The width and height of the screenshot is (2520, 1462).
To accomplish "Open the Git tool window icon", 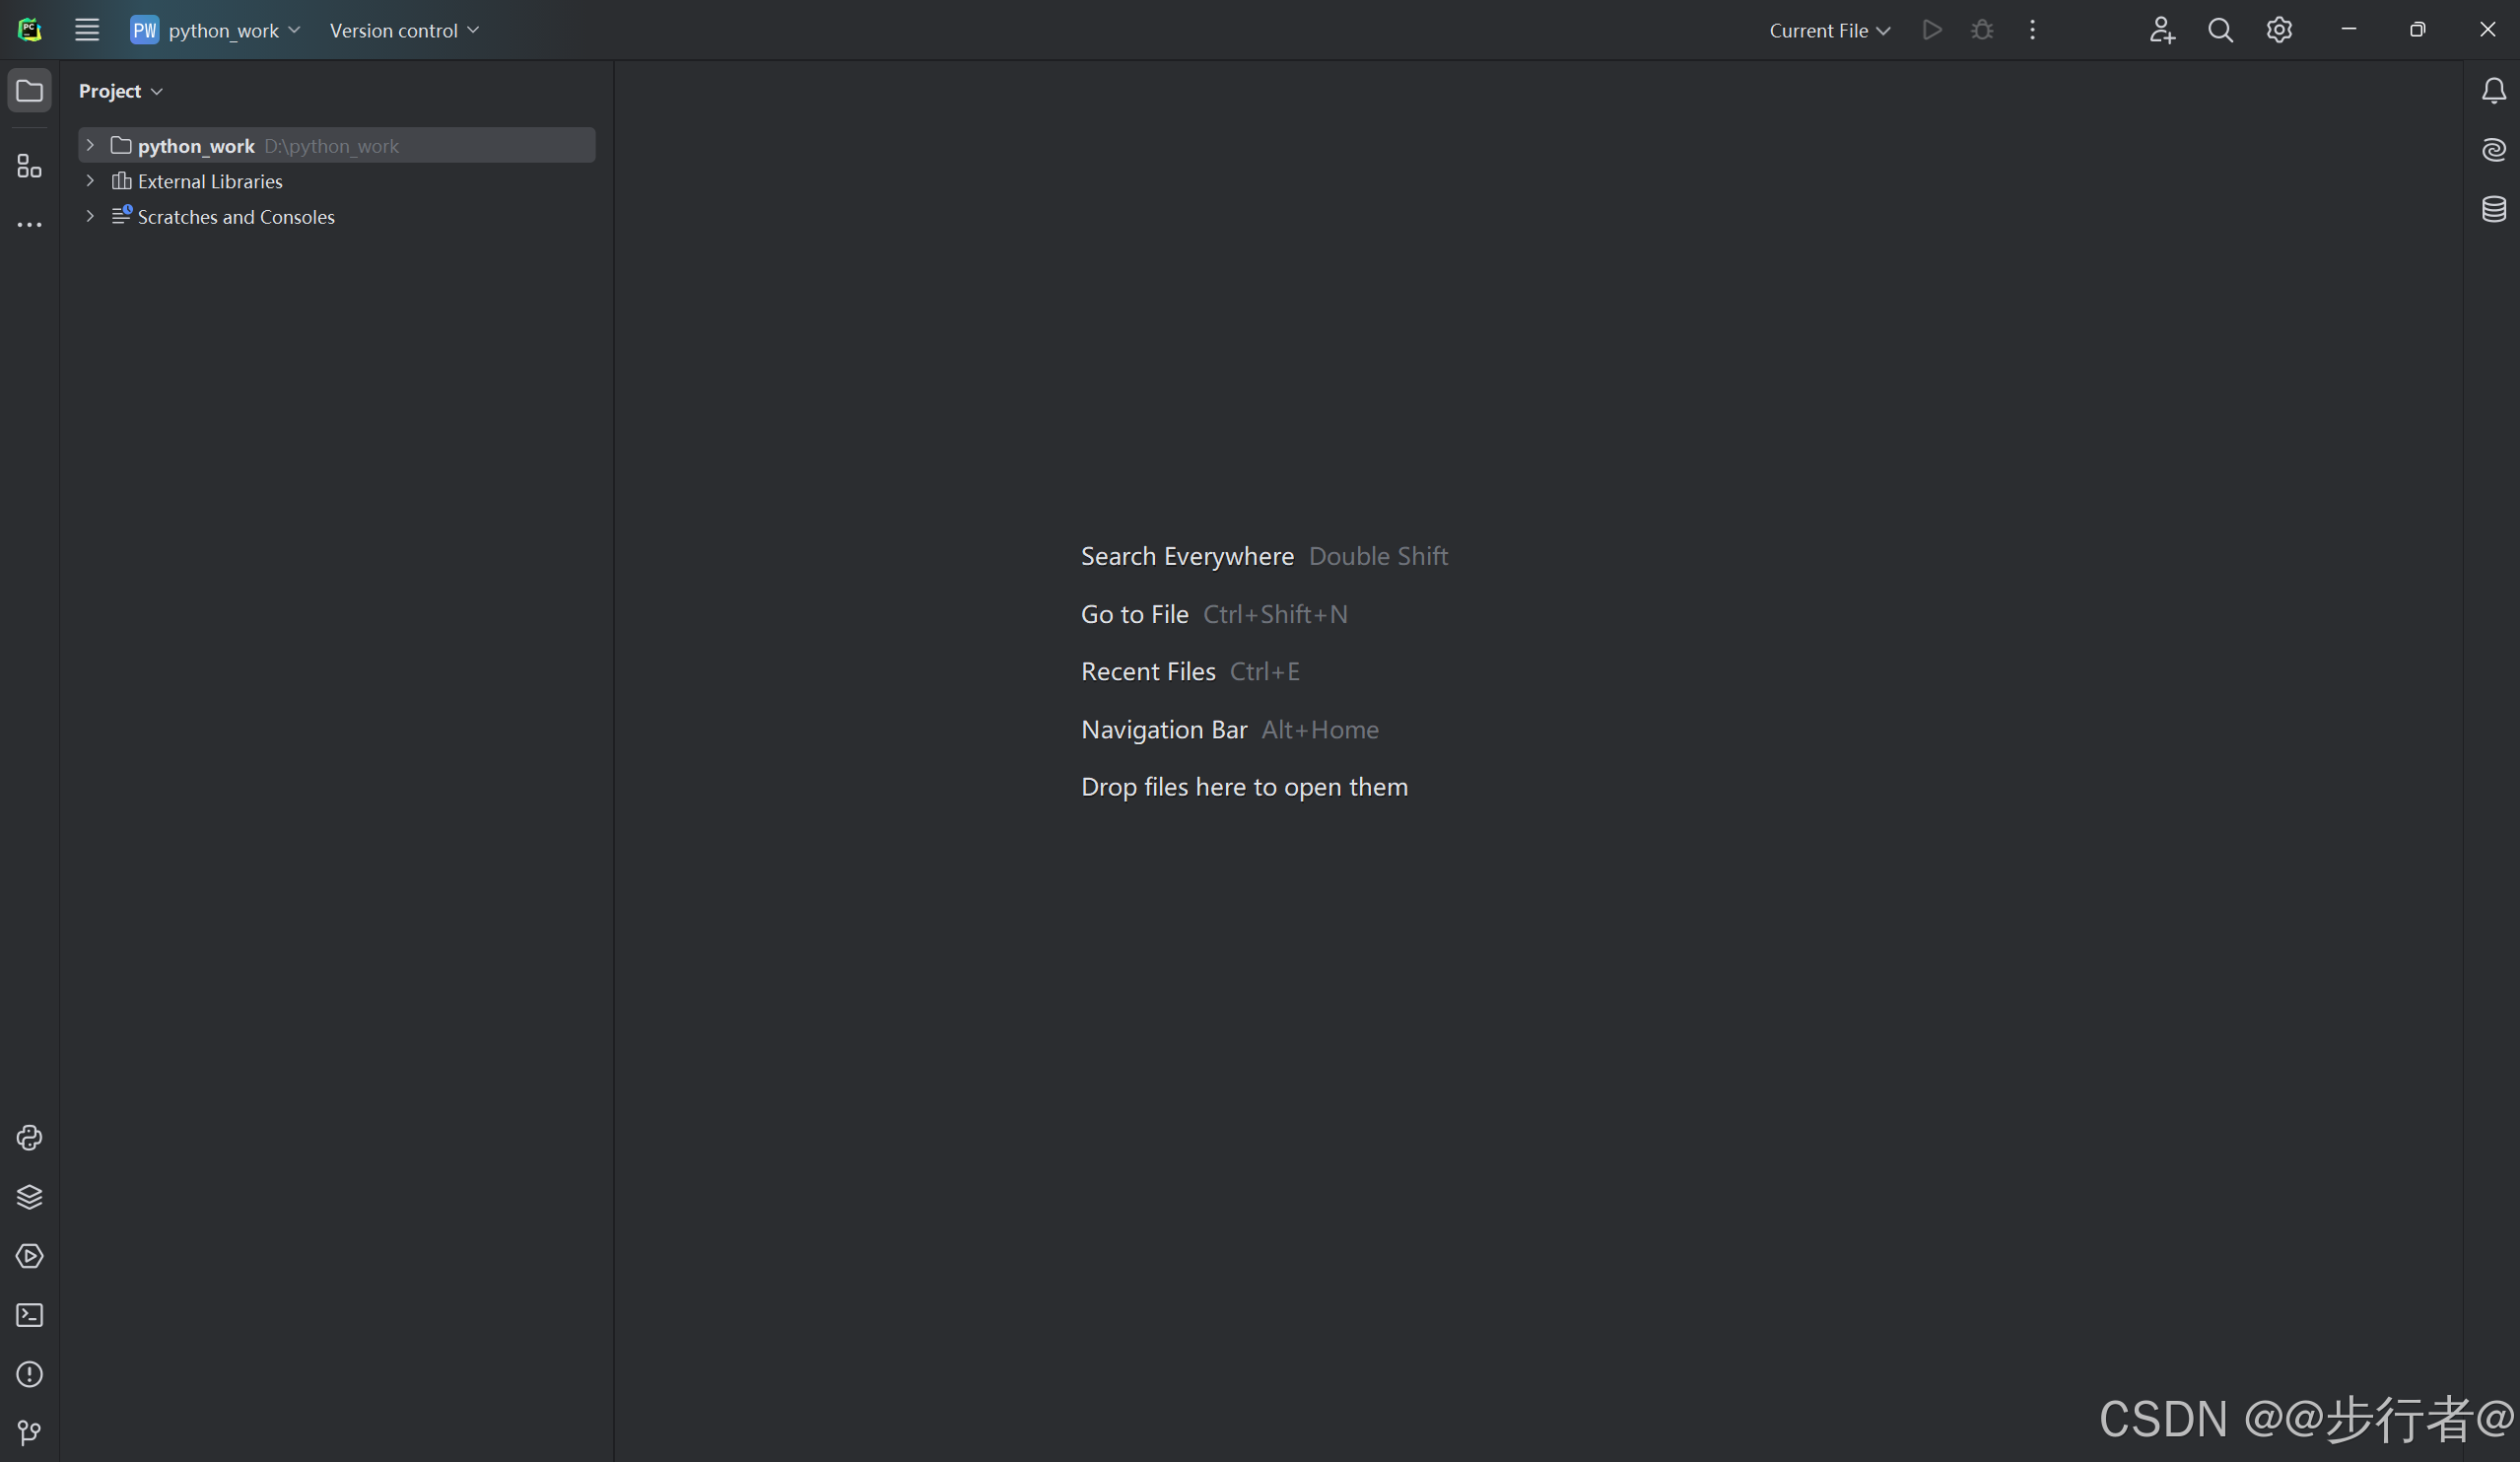I will pos(30,1433).
